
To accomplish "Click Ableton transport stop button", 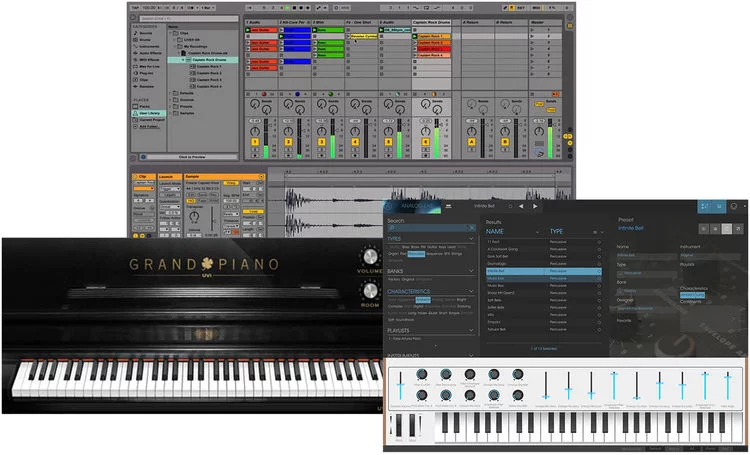I will (294, 8).
